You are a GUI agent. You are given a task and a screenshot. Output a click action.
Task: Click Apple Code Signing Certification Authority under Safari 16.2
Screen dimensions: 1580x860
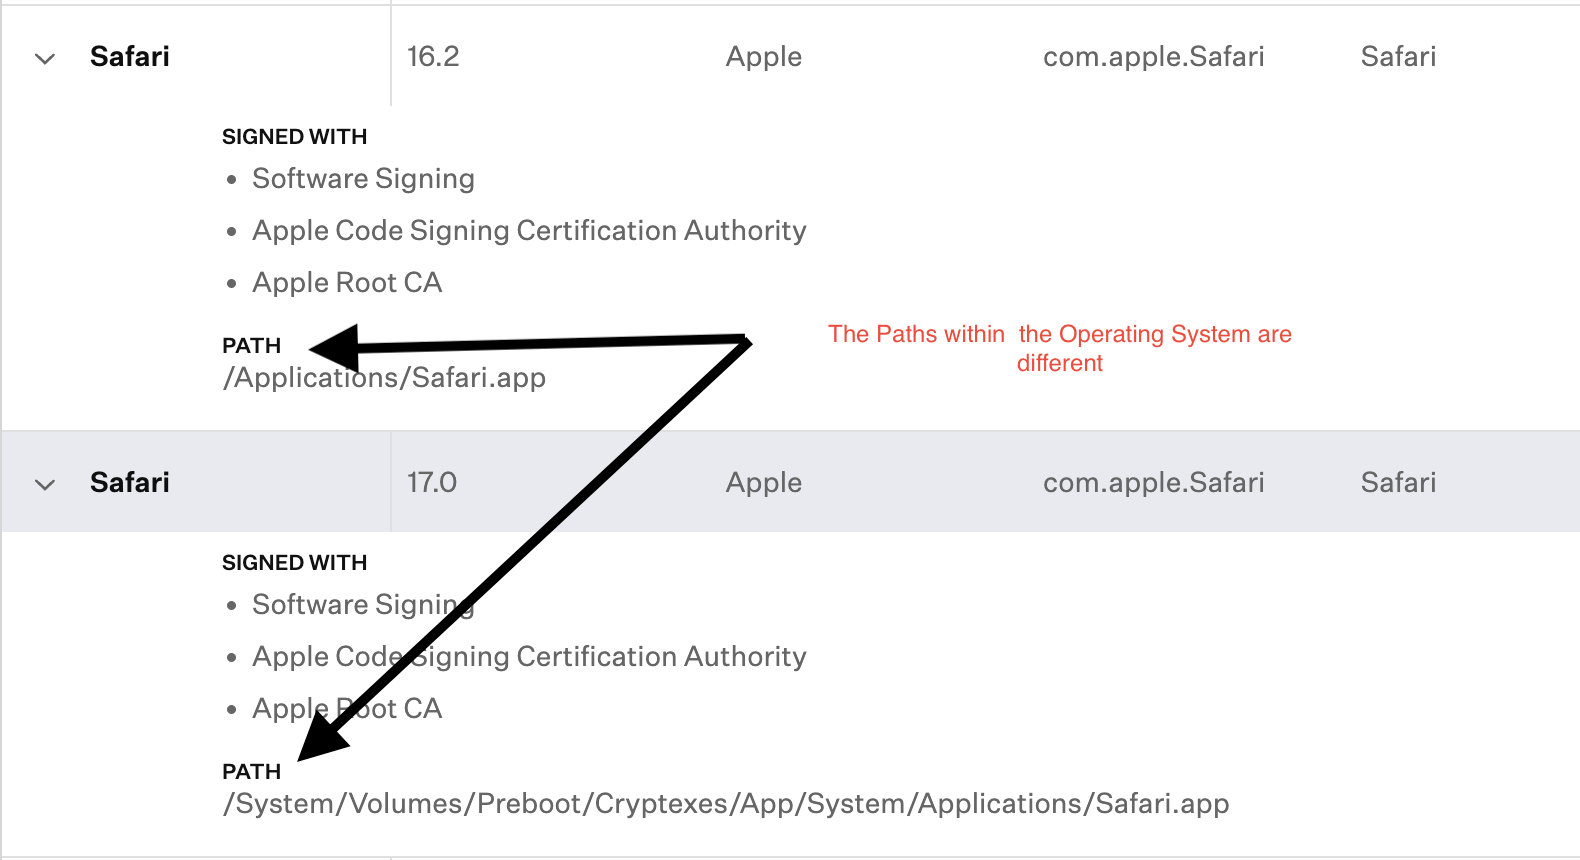[529, 231]
